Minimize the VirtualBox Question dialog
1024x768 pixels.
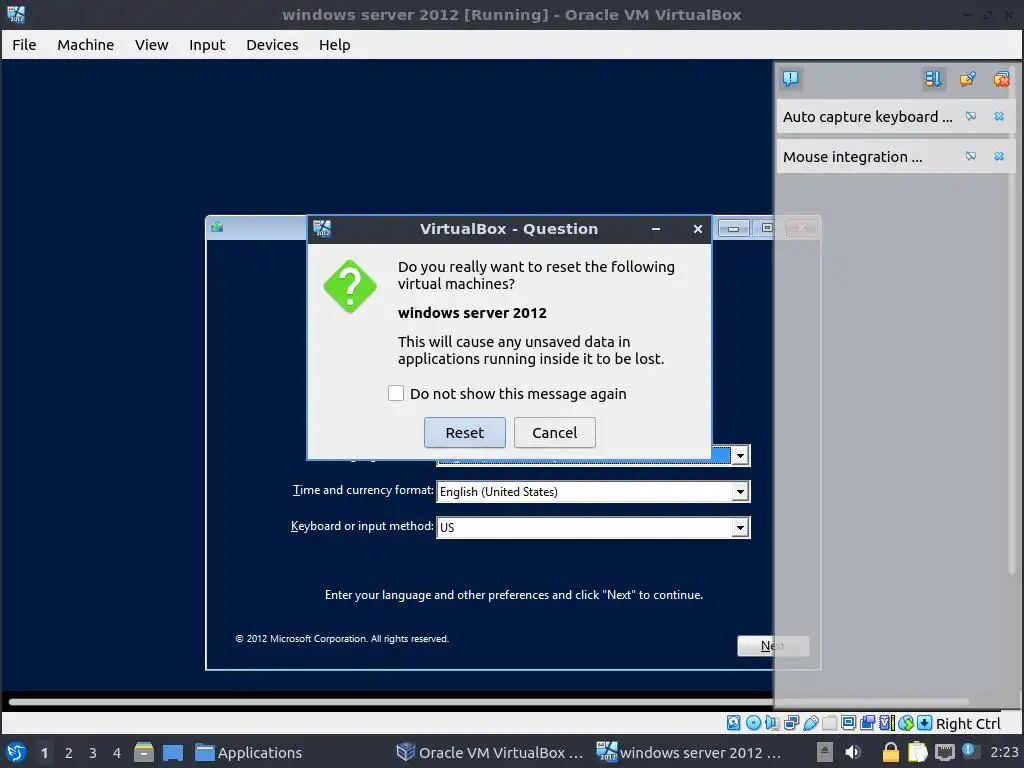coord(656,229)
